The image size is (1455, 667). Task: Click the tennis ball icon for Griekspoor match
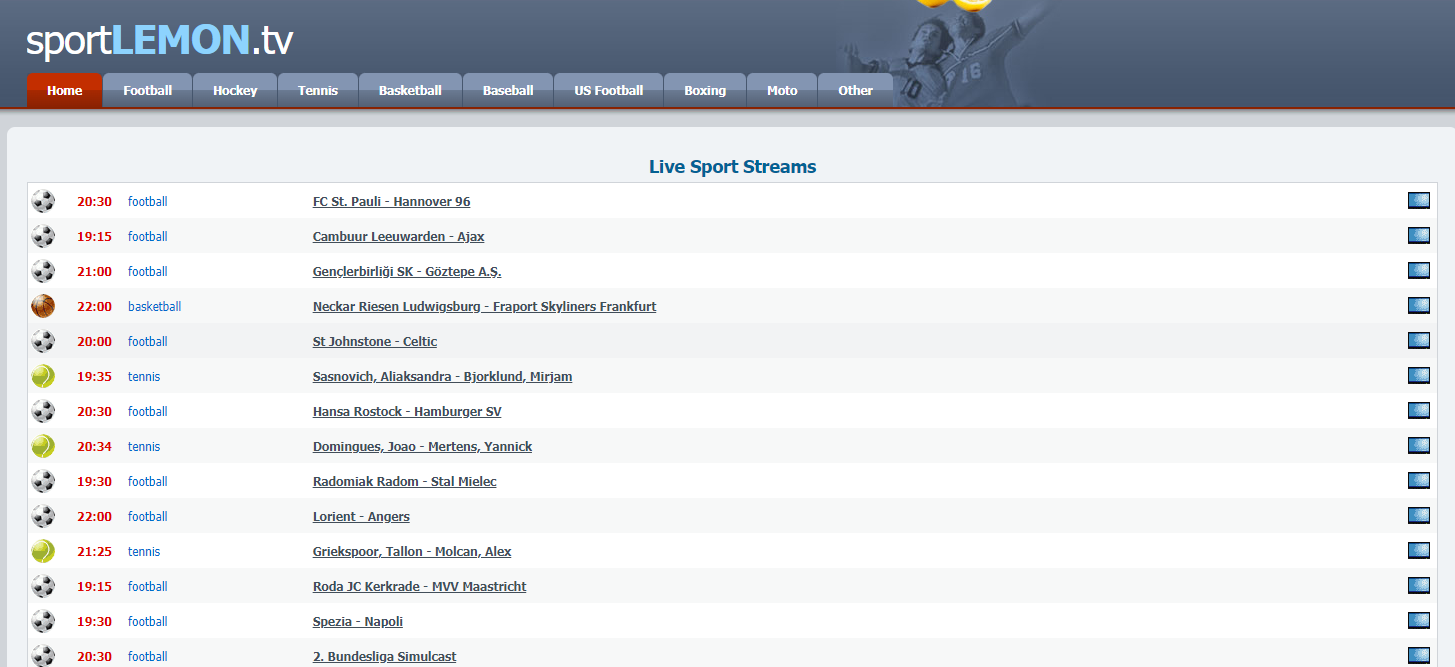[x=43, y=551]
